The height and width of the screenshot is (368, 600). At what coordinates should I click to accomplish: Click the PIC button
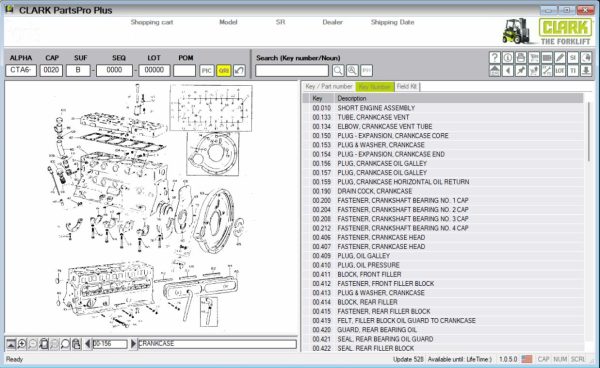click(206, 70)
